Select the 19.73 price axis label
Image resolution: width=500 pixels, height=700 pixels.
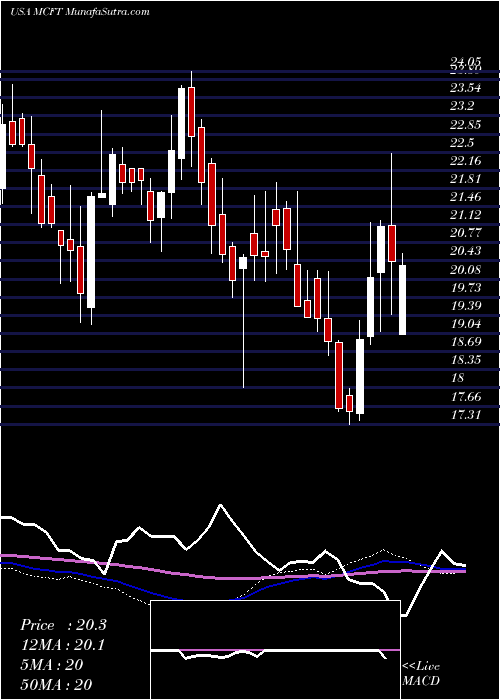(466, 288)
